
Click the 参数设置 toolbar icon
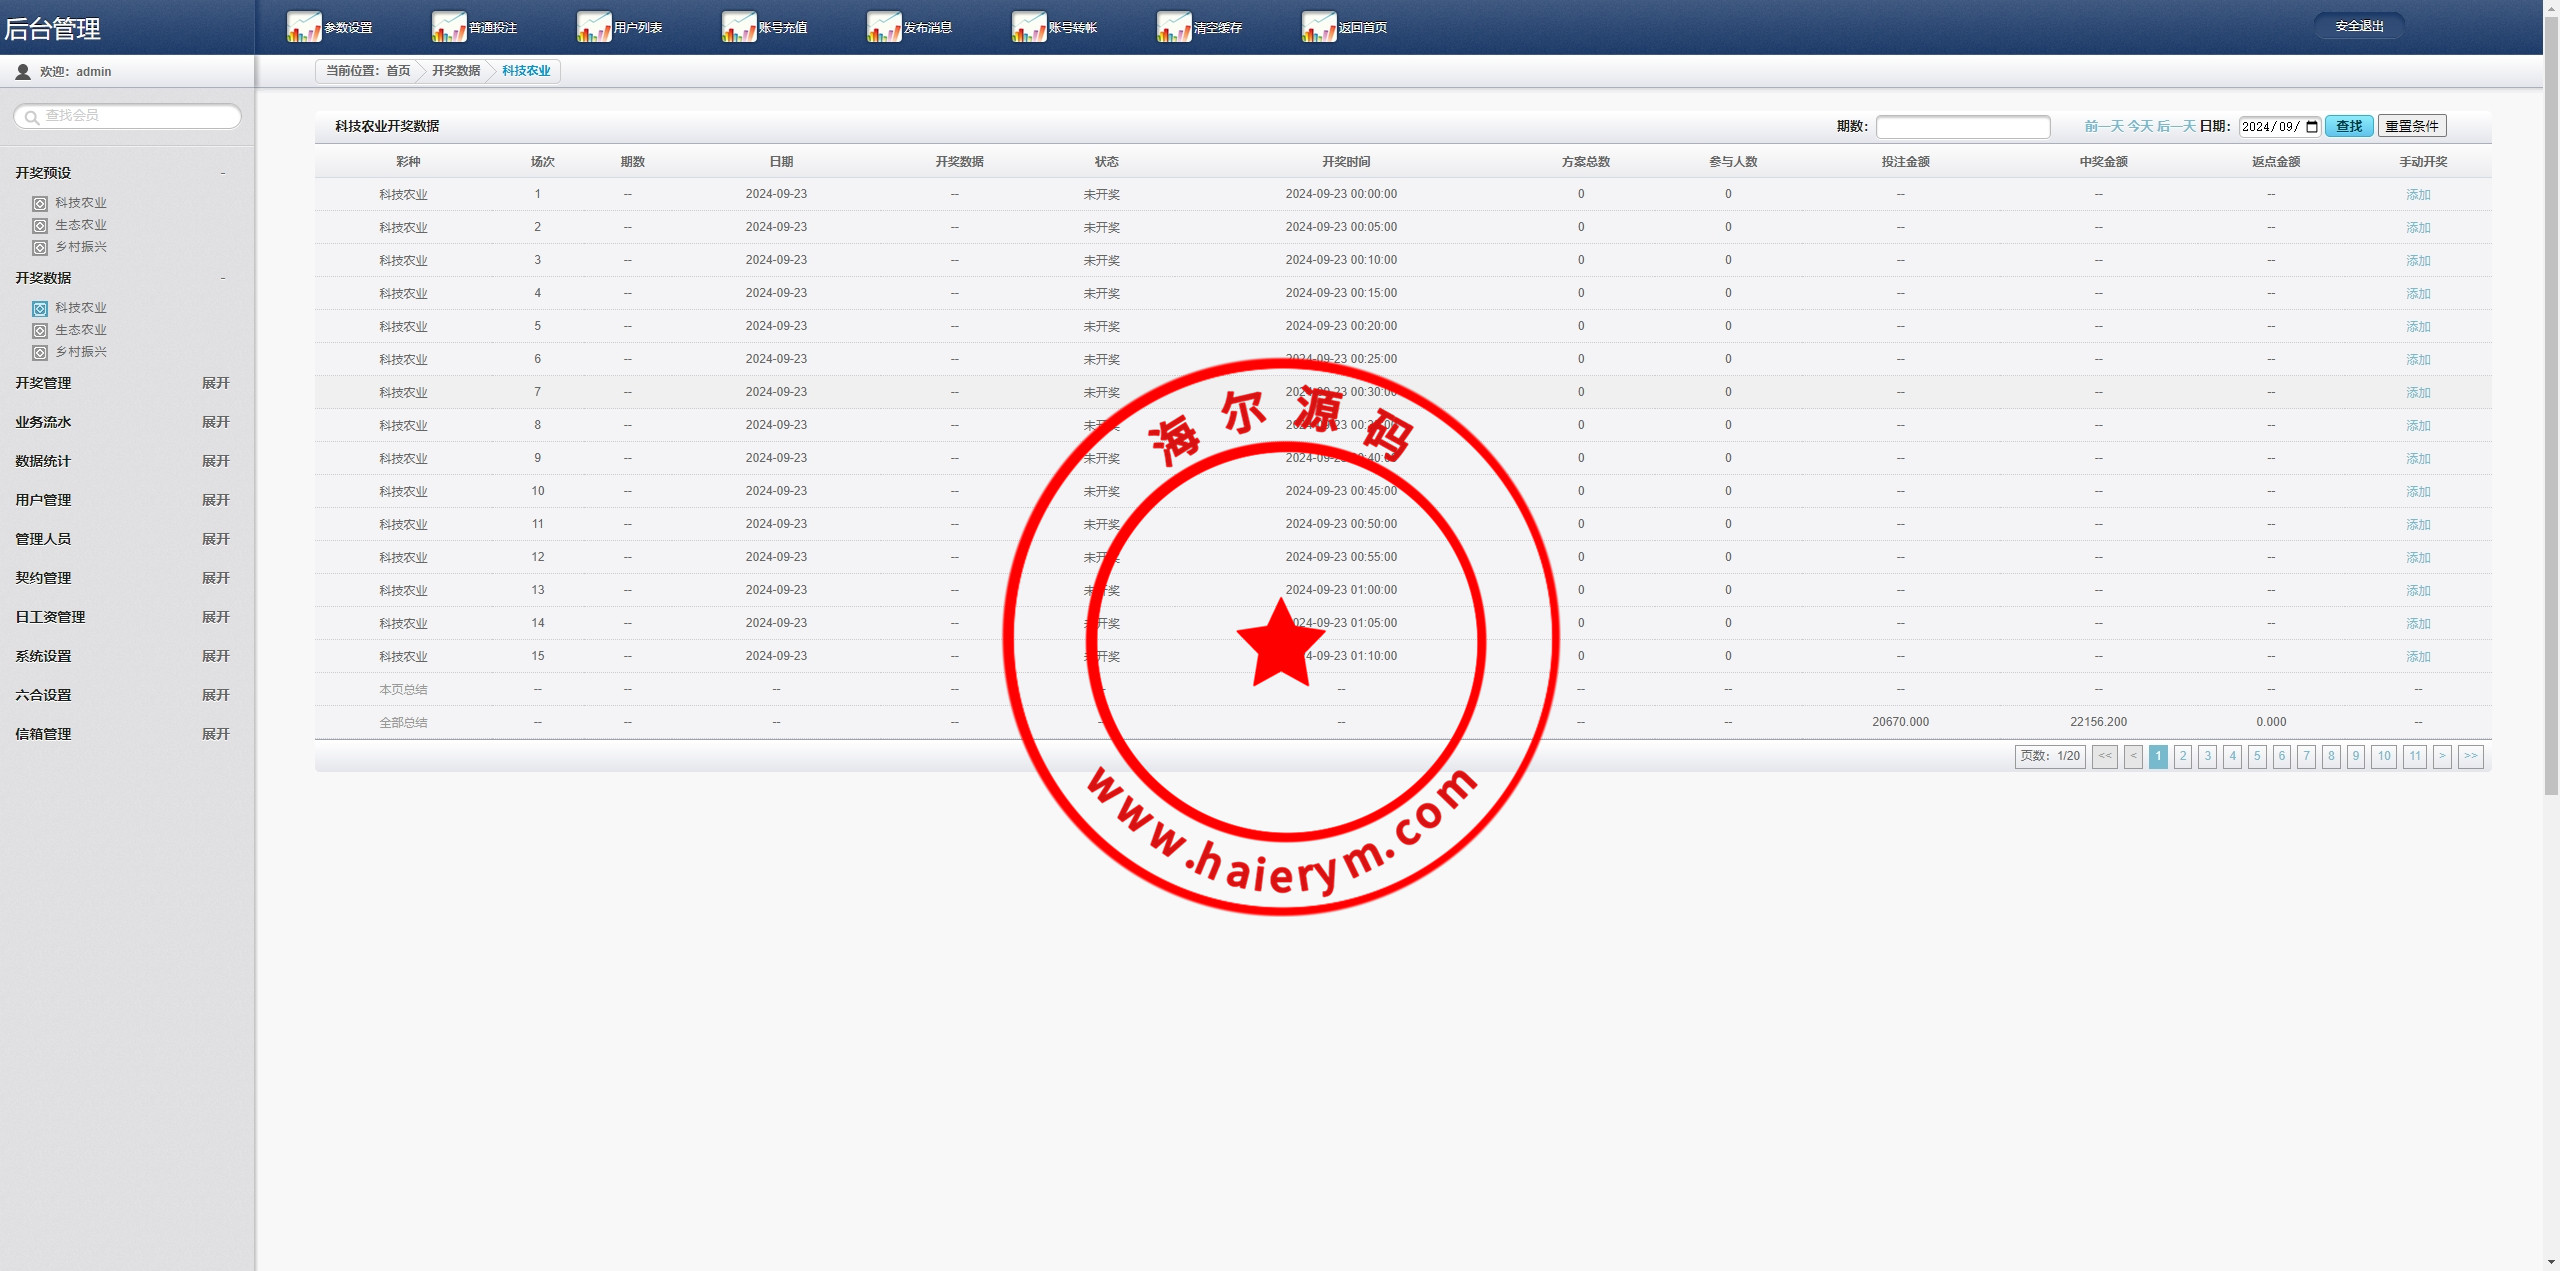[x=304, y=27]
